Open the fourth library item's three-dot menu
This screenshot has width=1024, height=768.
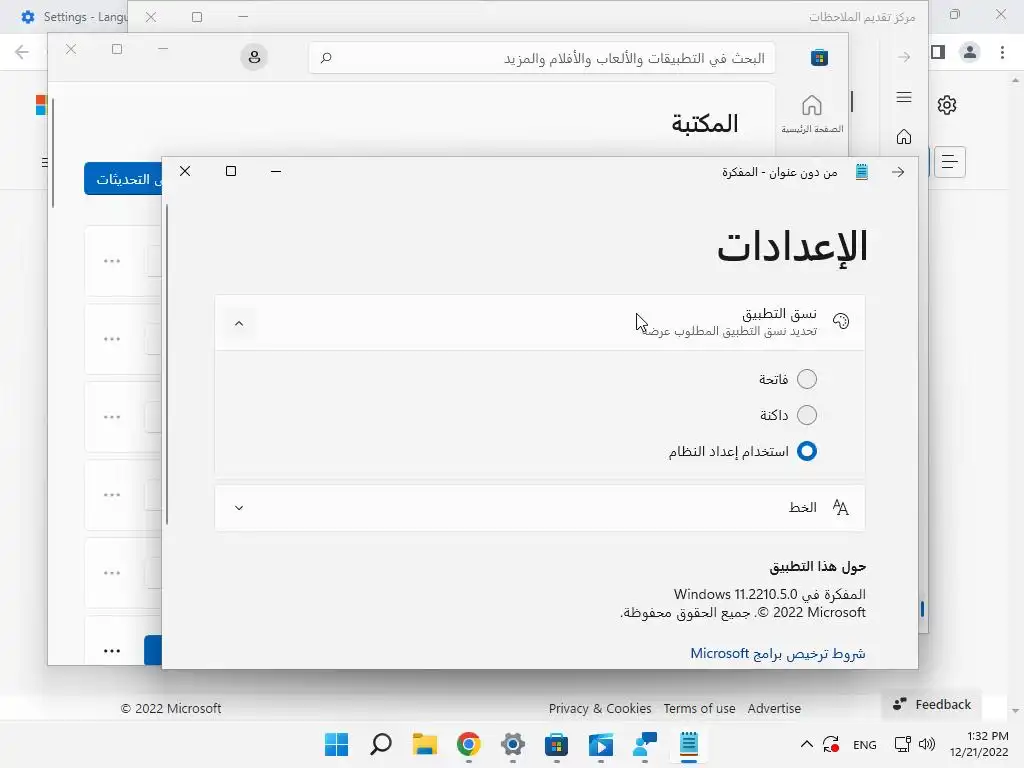pos(112,494)
